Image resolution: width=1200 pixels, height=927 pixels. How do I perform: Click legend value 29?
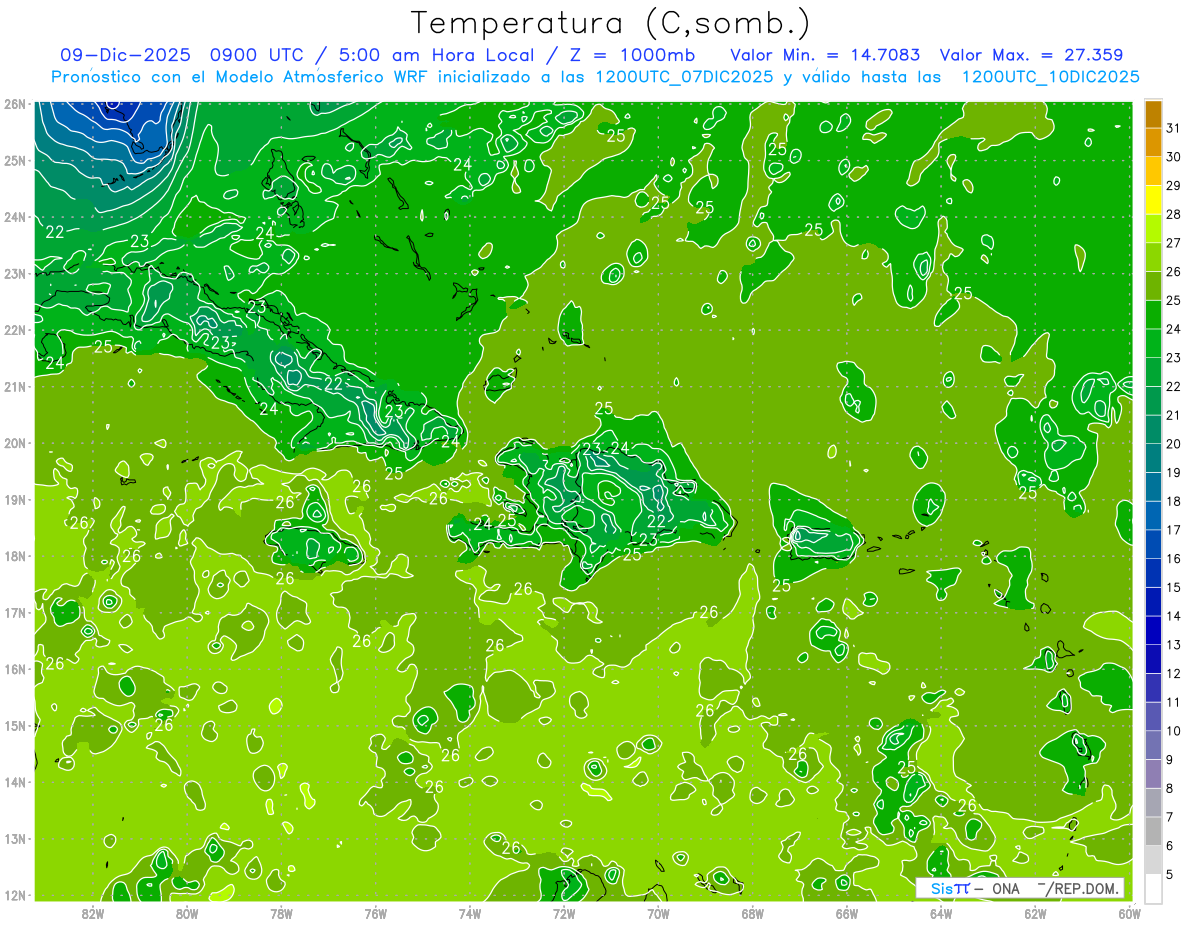click(x=1173, y=186)
